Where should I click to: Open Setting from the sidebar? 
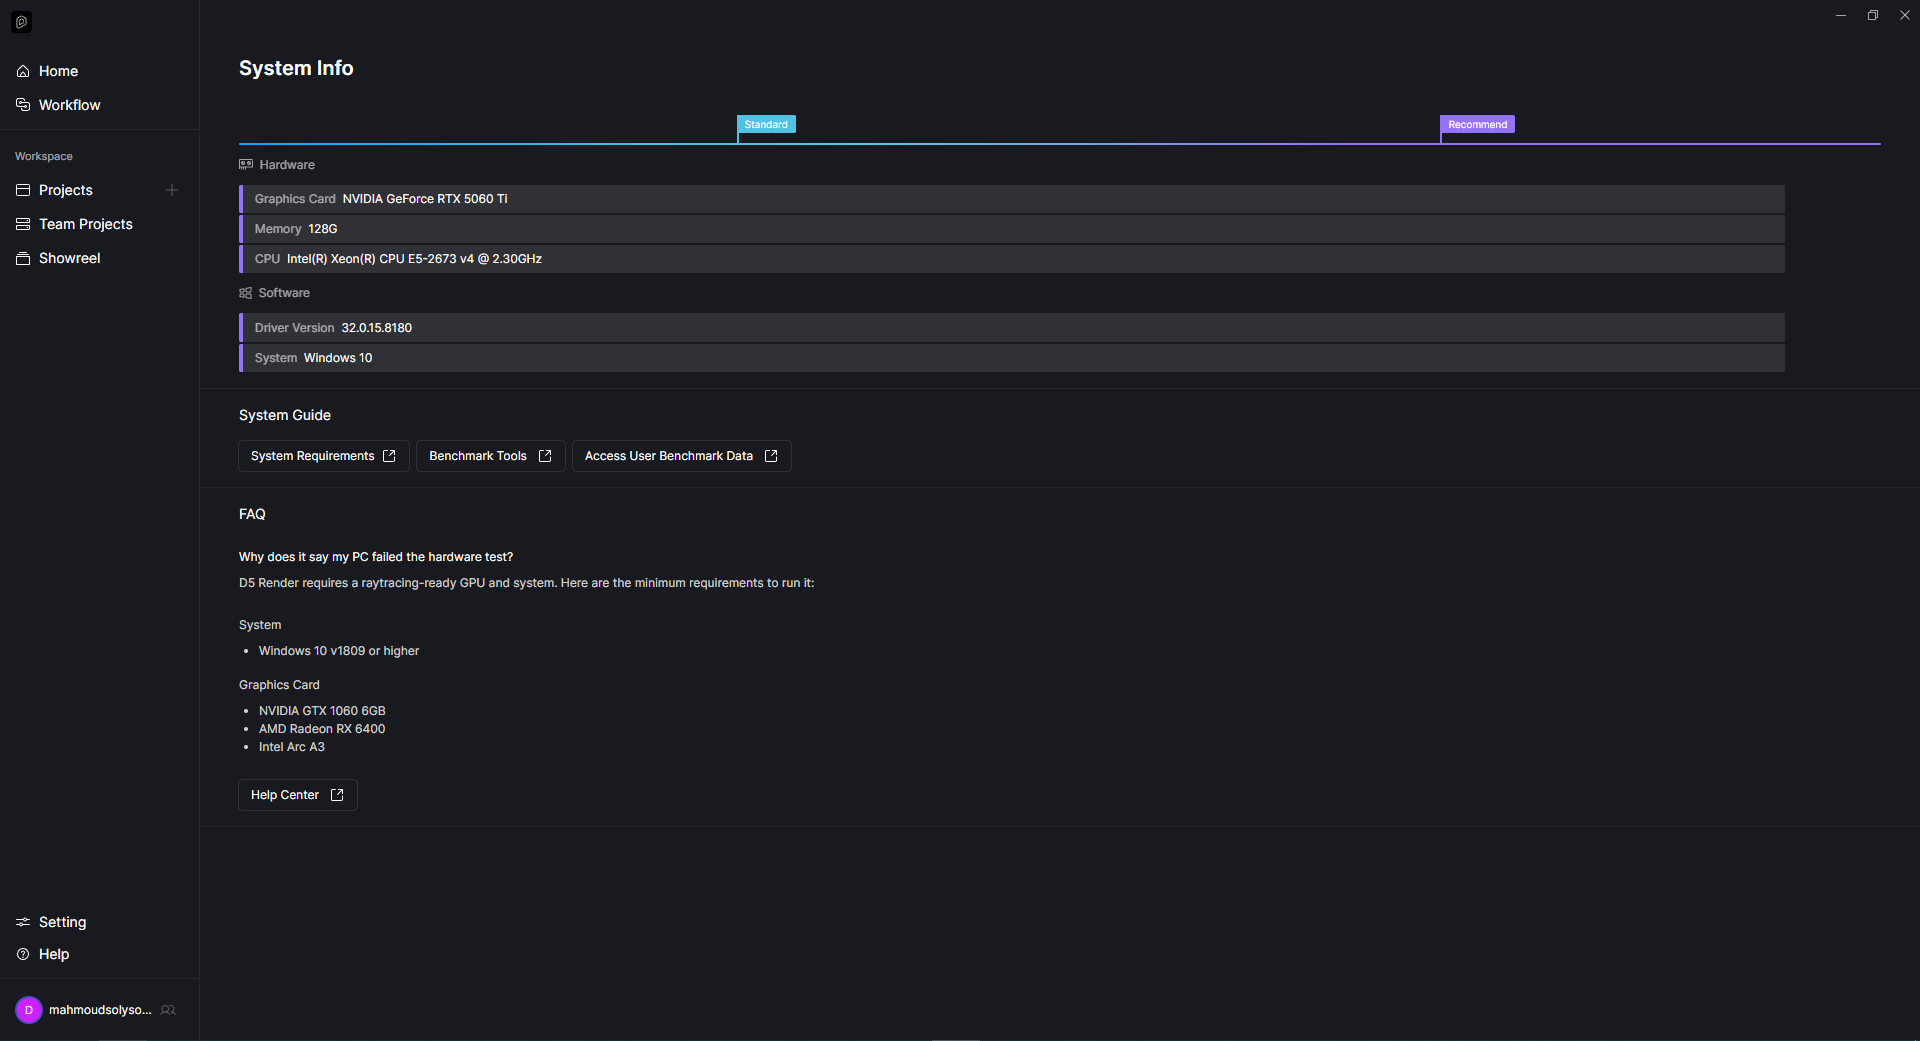click(62, 922)
